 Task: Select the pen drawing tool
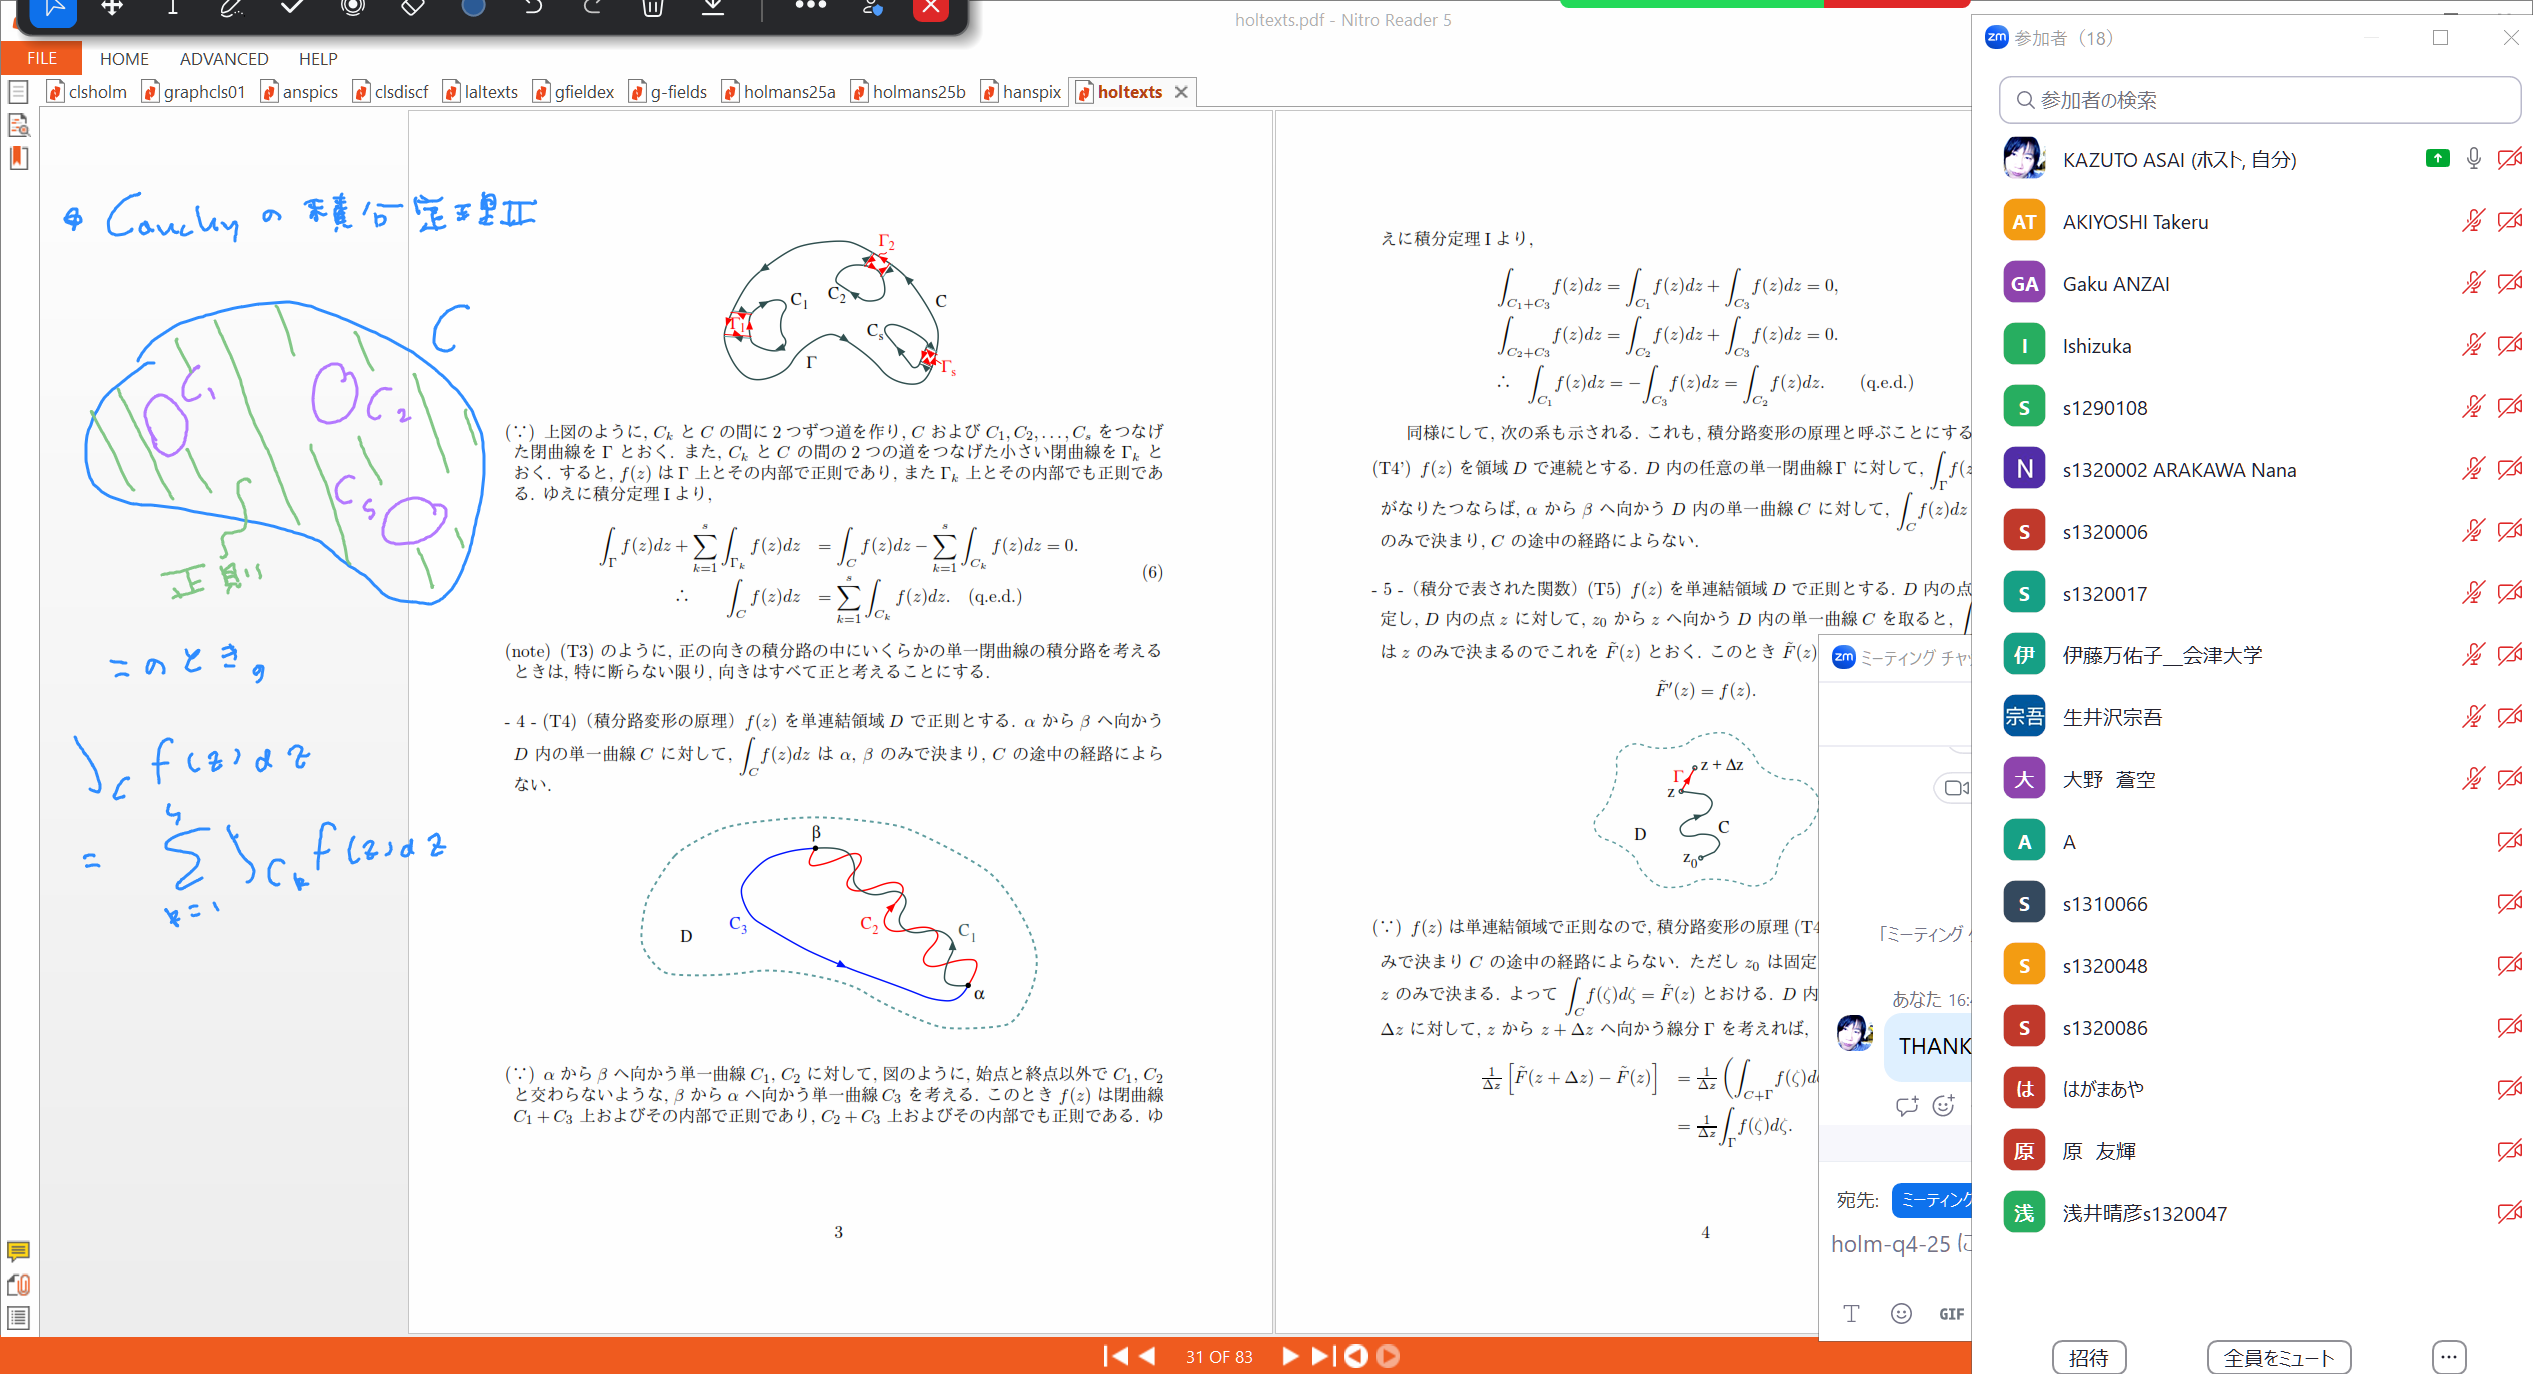pyautogui.click(x=231, y=8)
